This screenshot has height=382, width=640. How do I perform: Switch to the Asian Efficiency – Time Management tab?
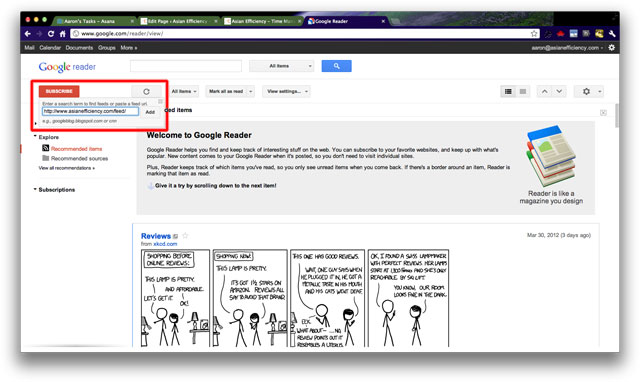262,21
